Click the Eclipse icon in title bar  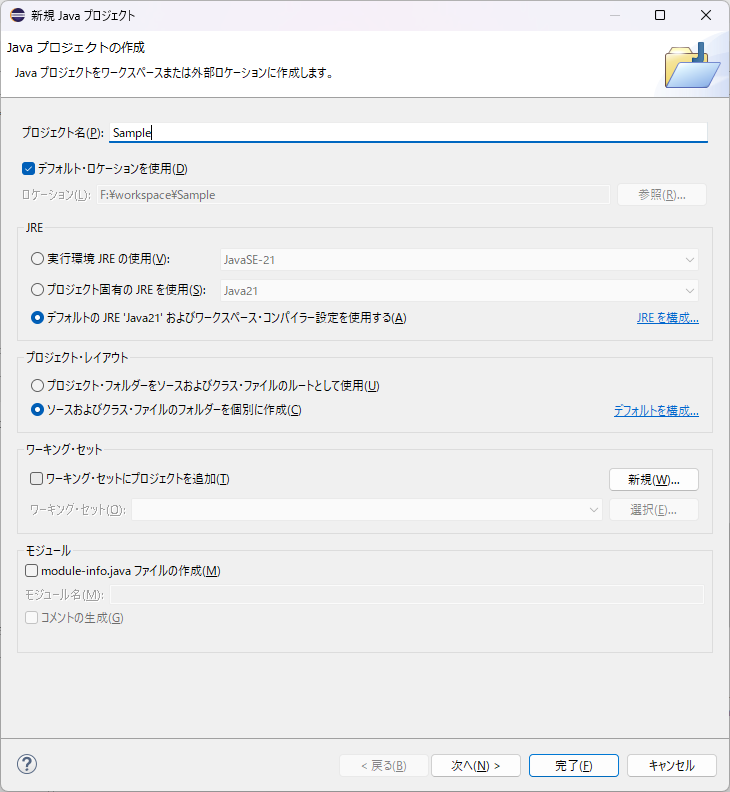click(15, 15)
